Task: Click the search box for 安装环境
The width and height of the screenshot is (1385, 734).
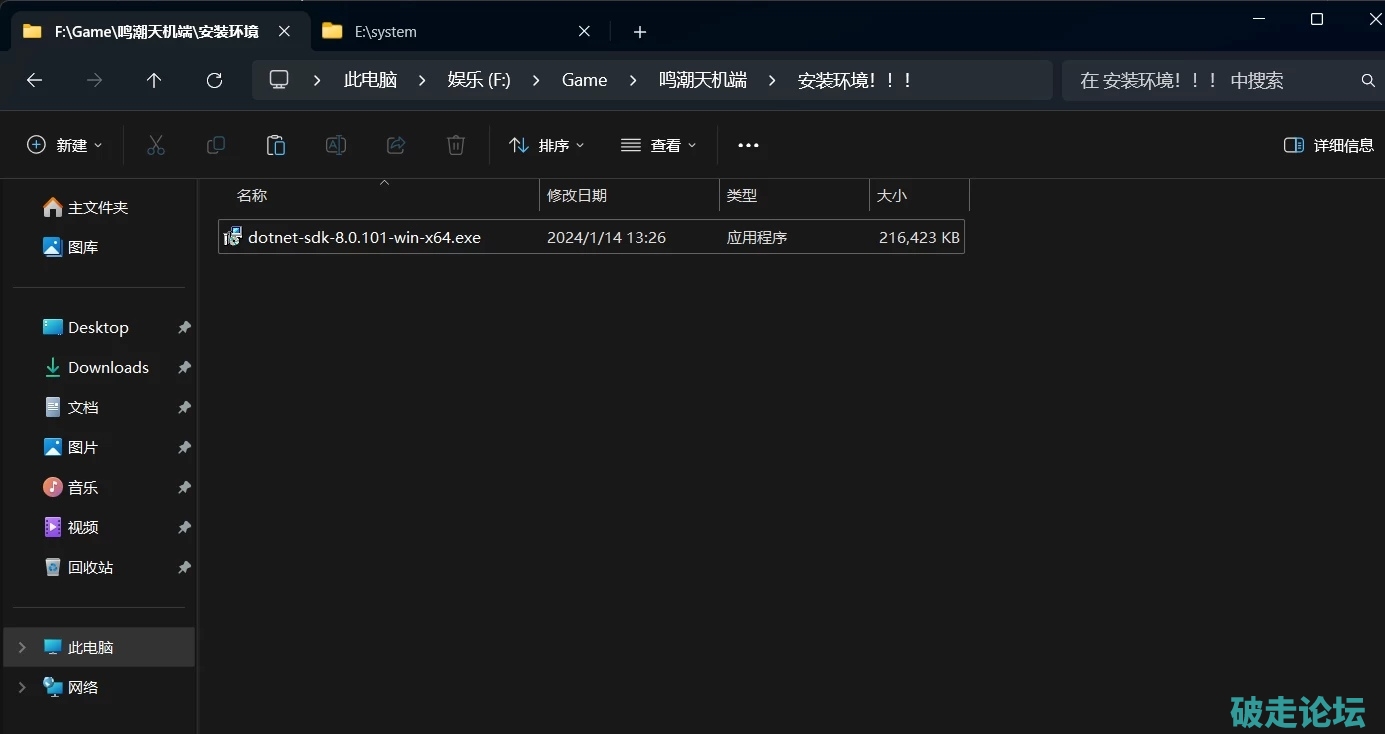Action: tap(1210, 80)
